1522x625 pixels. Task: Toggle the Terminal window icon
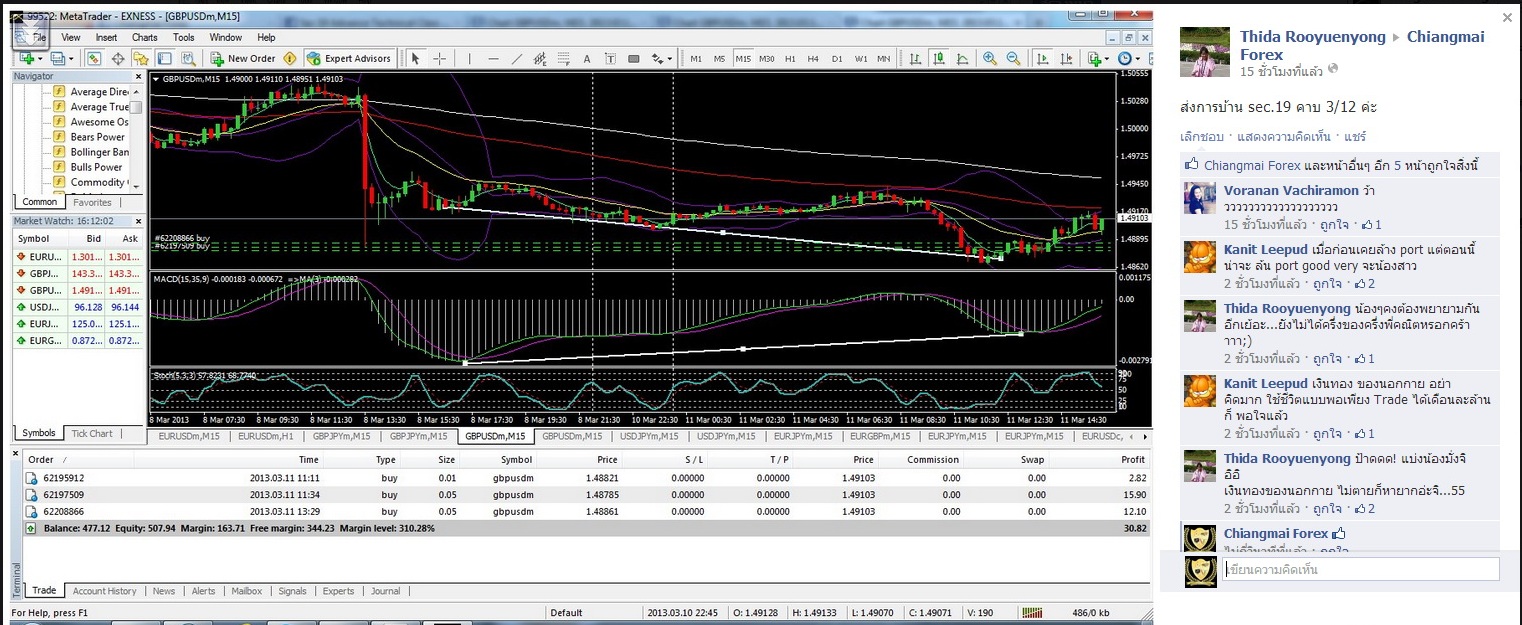click(x=164, y=58)
